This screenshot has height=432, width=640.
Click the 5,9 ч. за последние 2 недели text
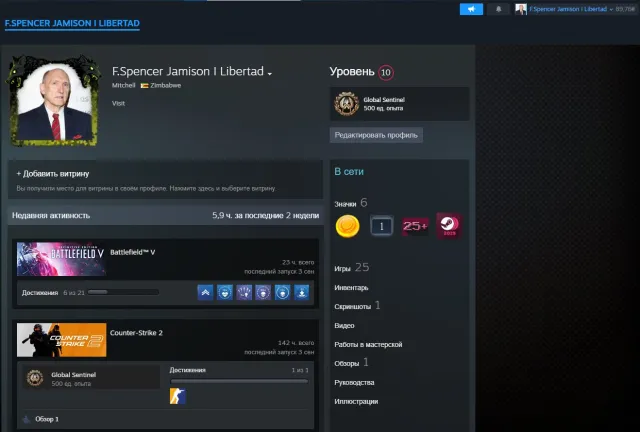265,215
